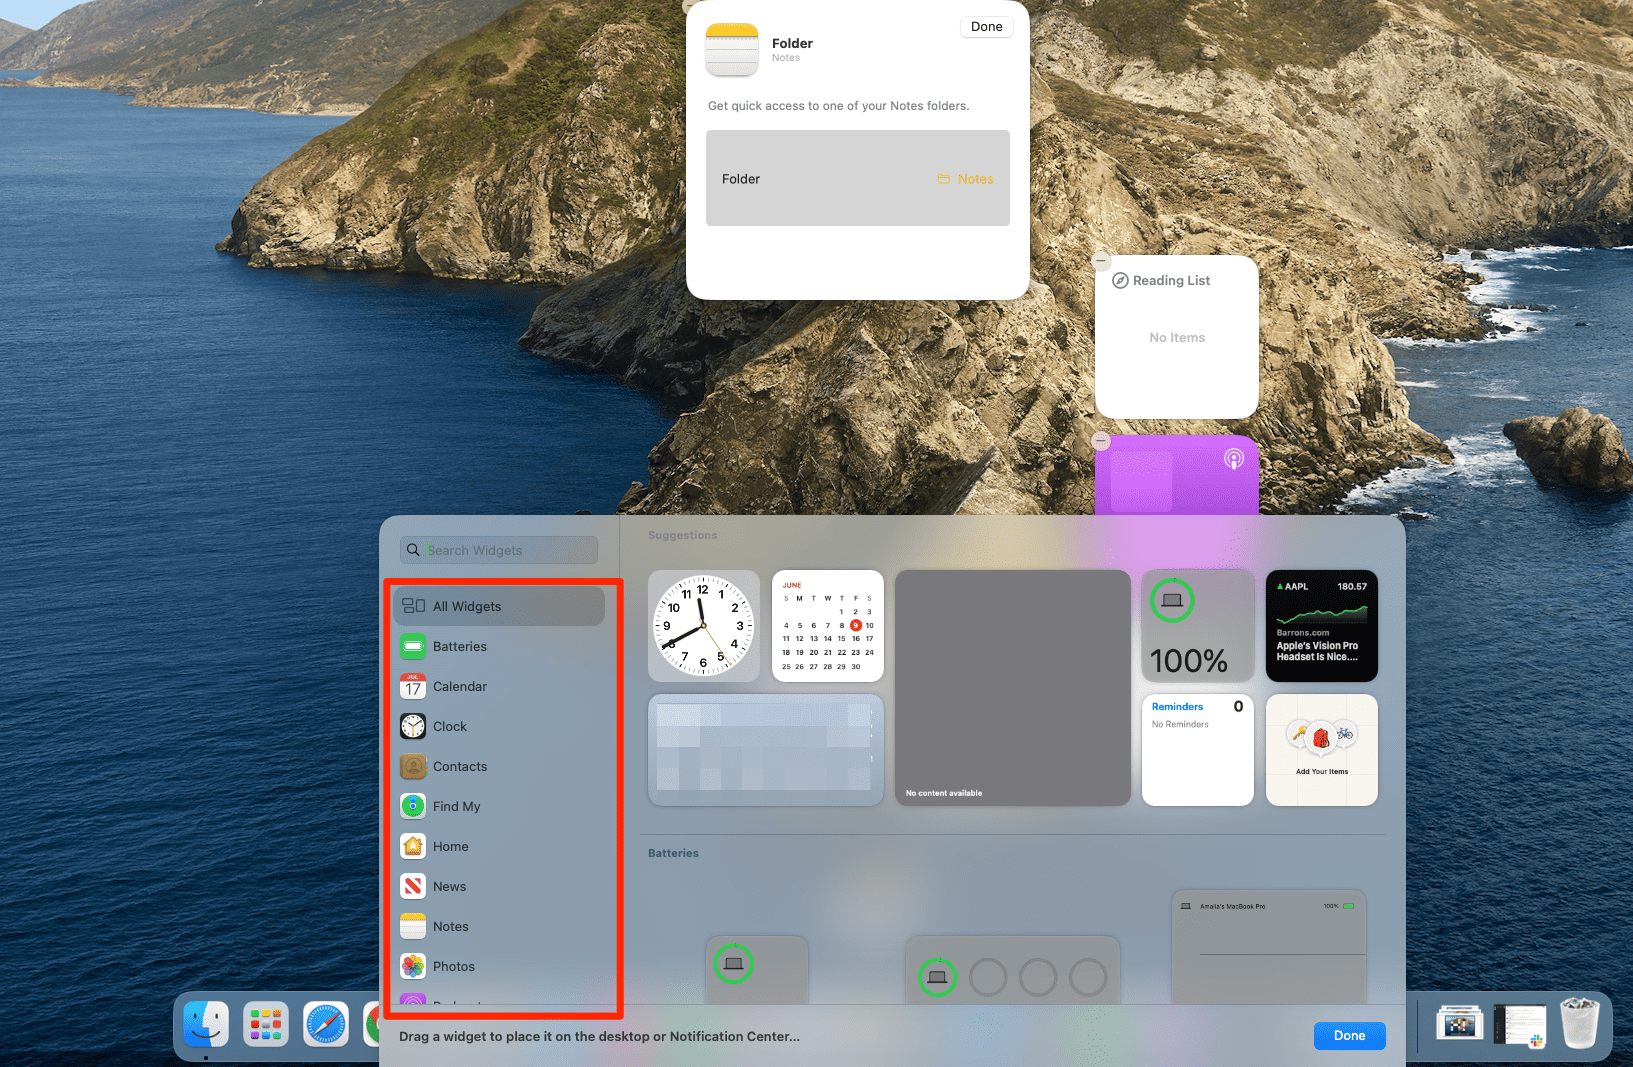Open the Clock widget category
The height and width of the screenshot is (1067, 1633).
pos(449,727)
